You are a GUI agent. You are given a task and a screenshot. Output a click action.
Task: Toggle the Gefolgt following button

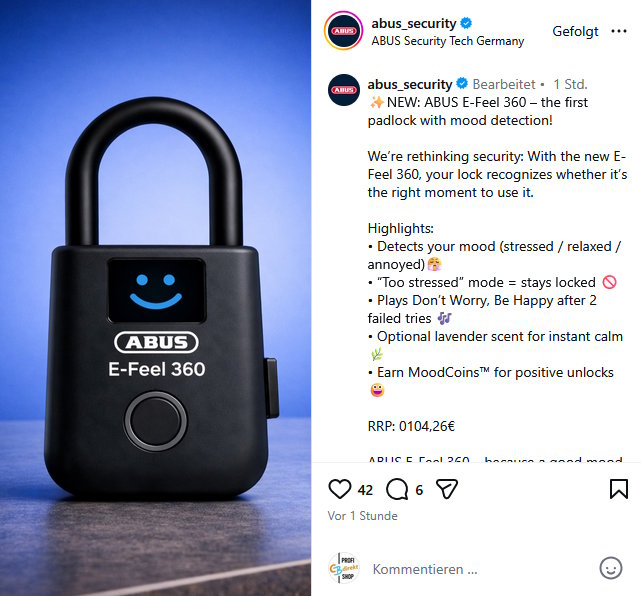pos(575,31)
